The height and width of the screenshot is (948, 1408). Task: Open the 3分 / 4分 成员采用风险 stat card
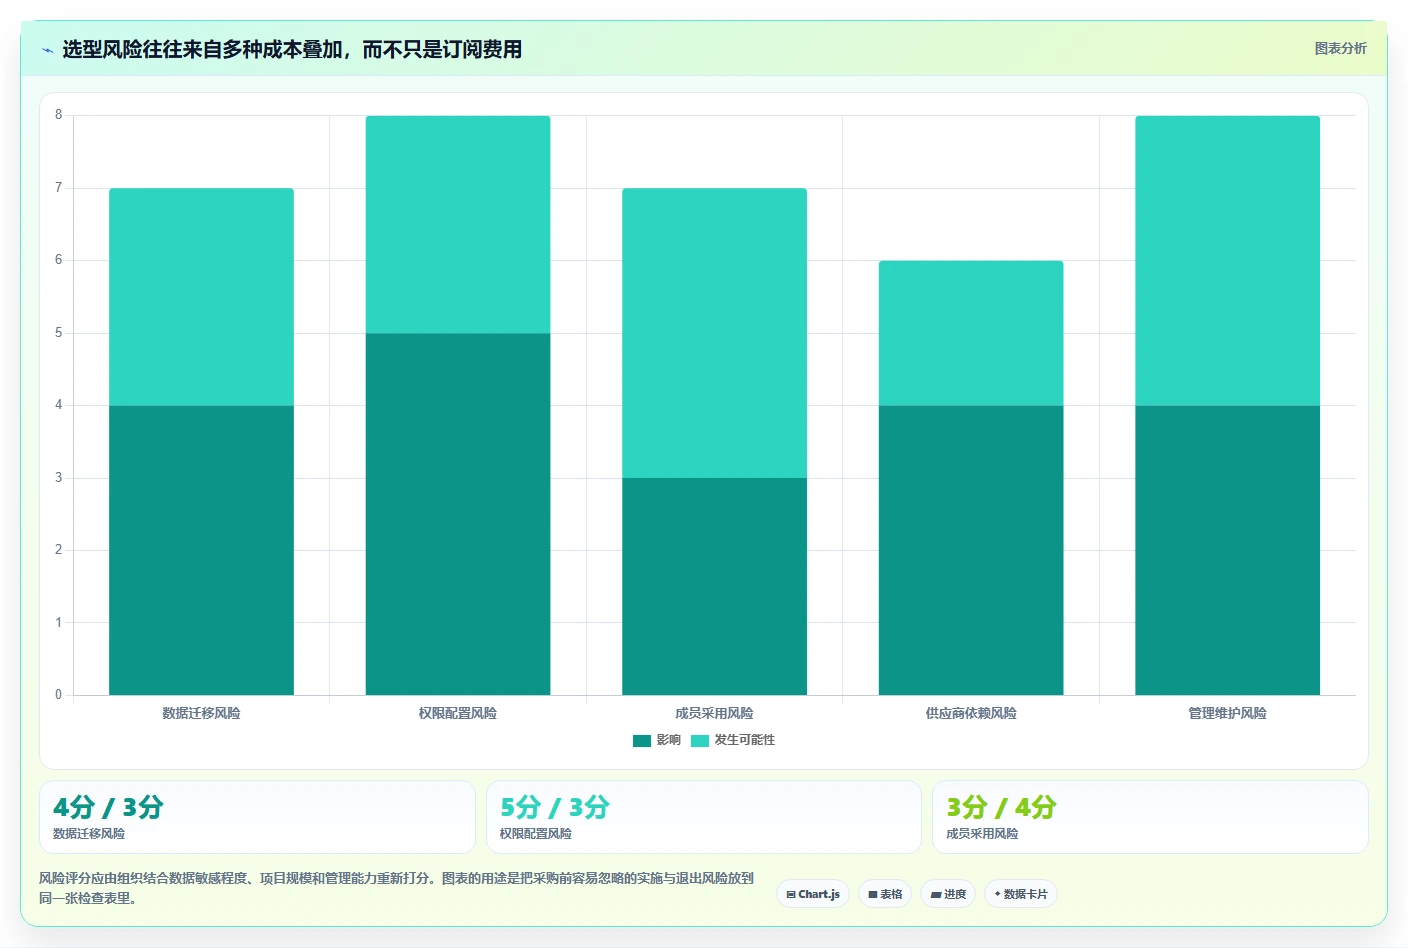click(1150, 817)
